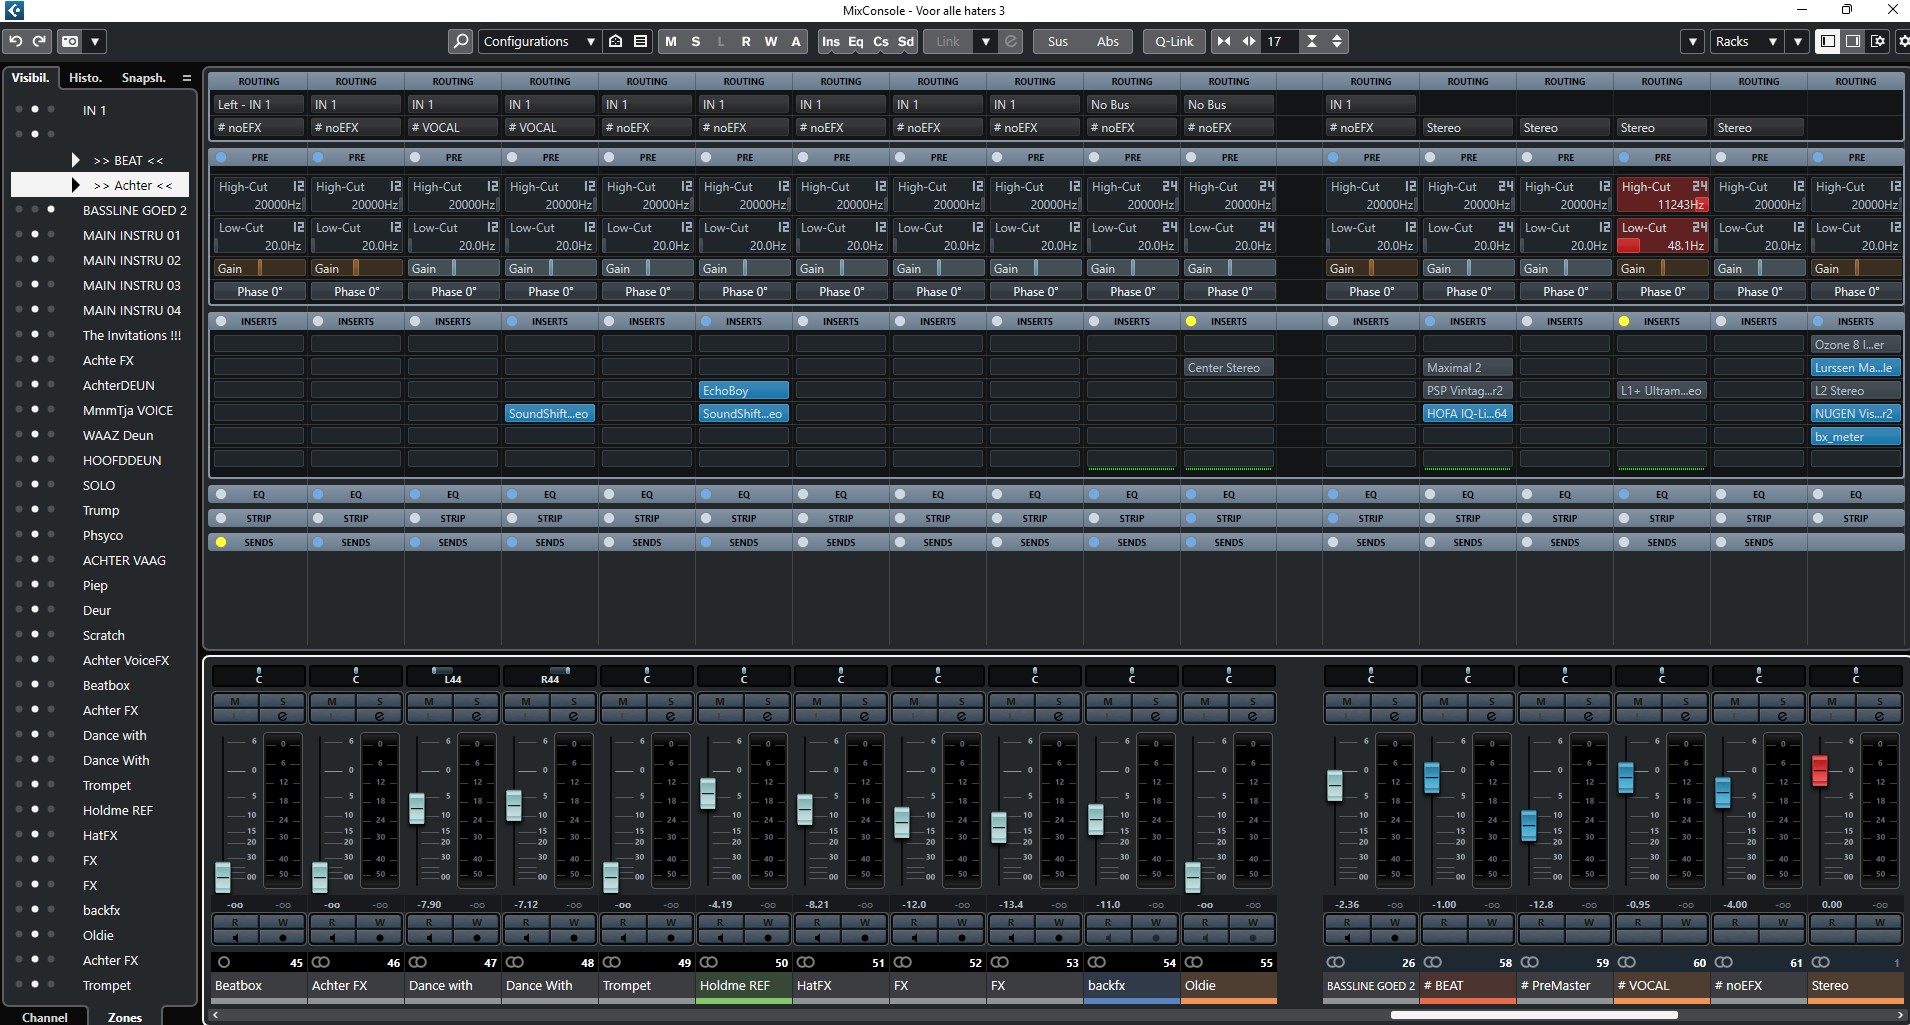The image size is (1910, 1025).
Task: Show or hide the right zone panel
Action: 1852,41
